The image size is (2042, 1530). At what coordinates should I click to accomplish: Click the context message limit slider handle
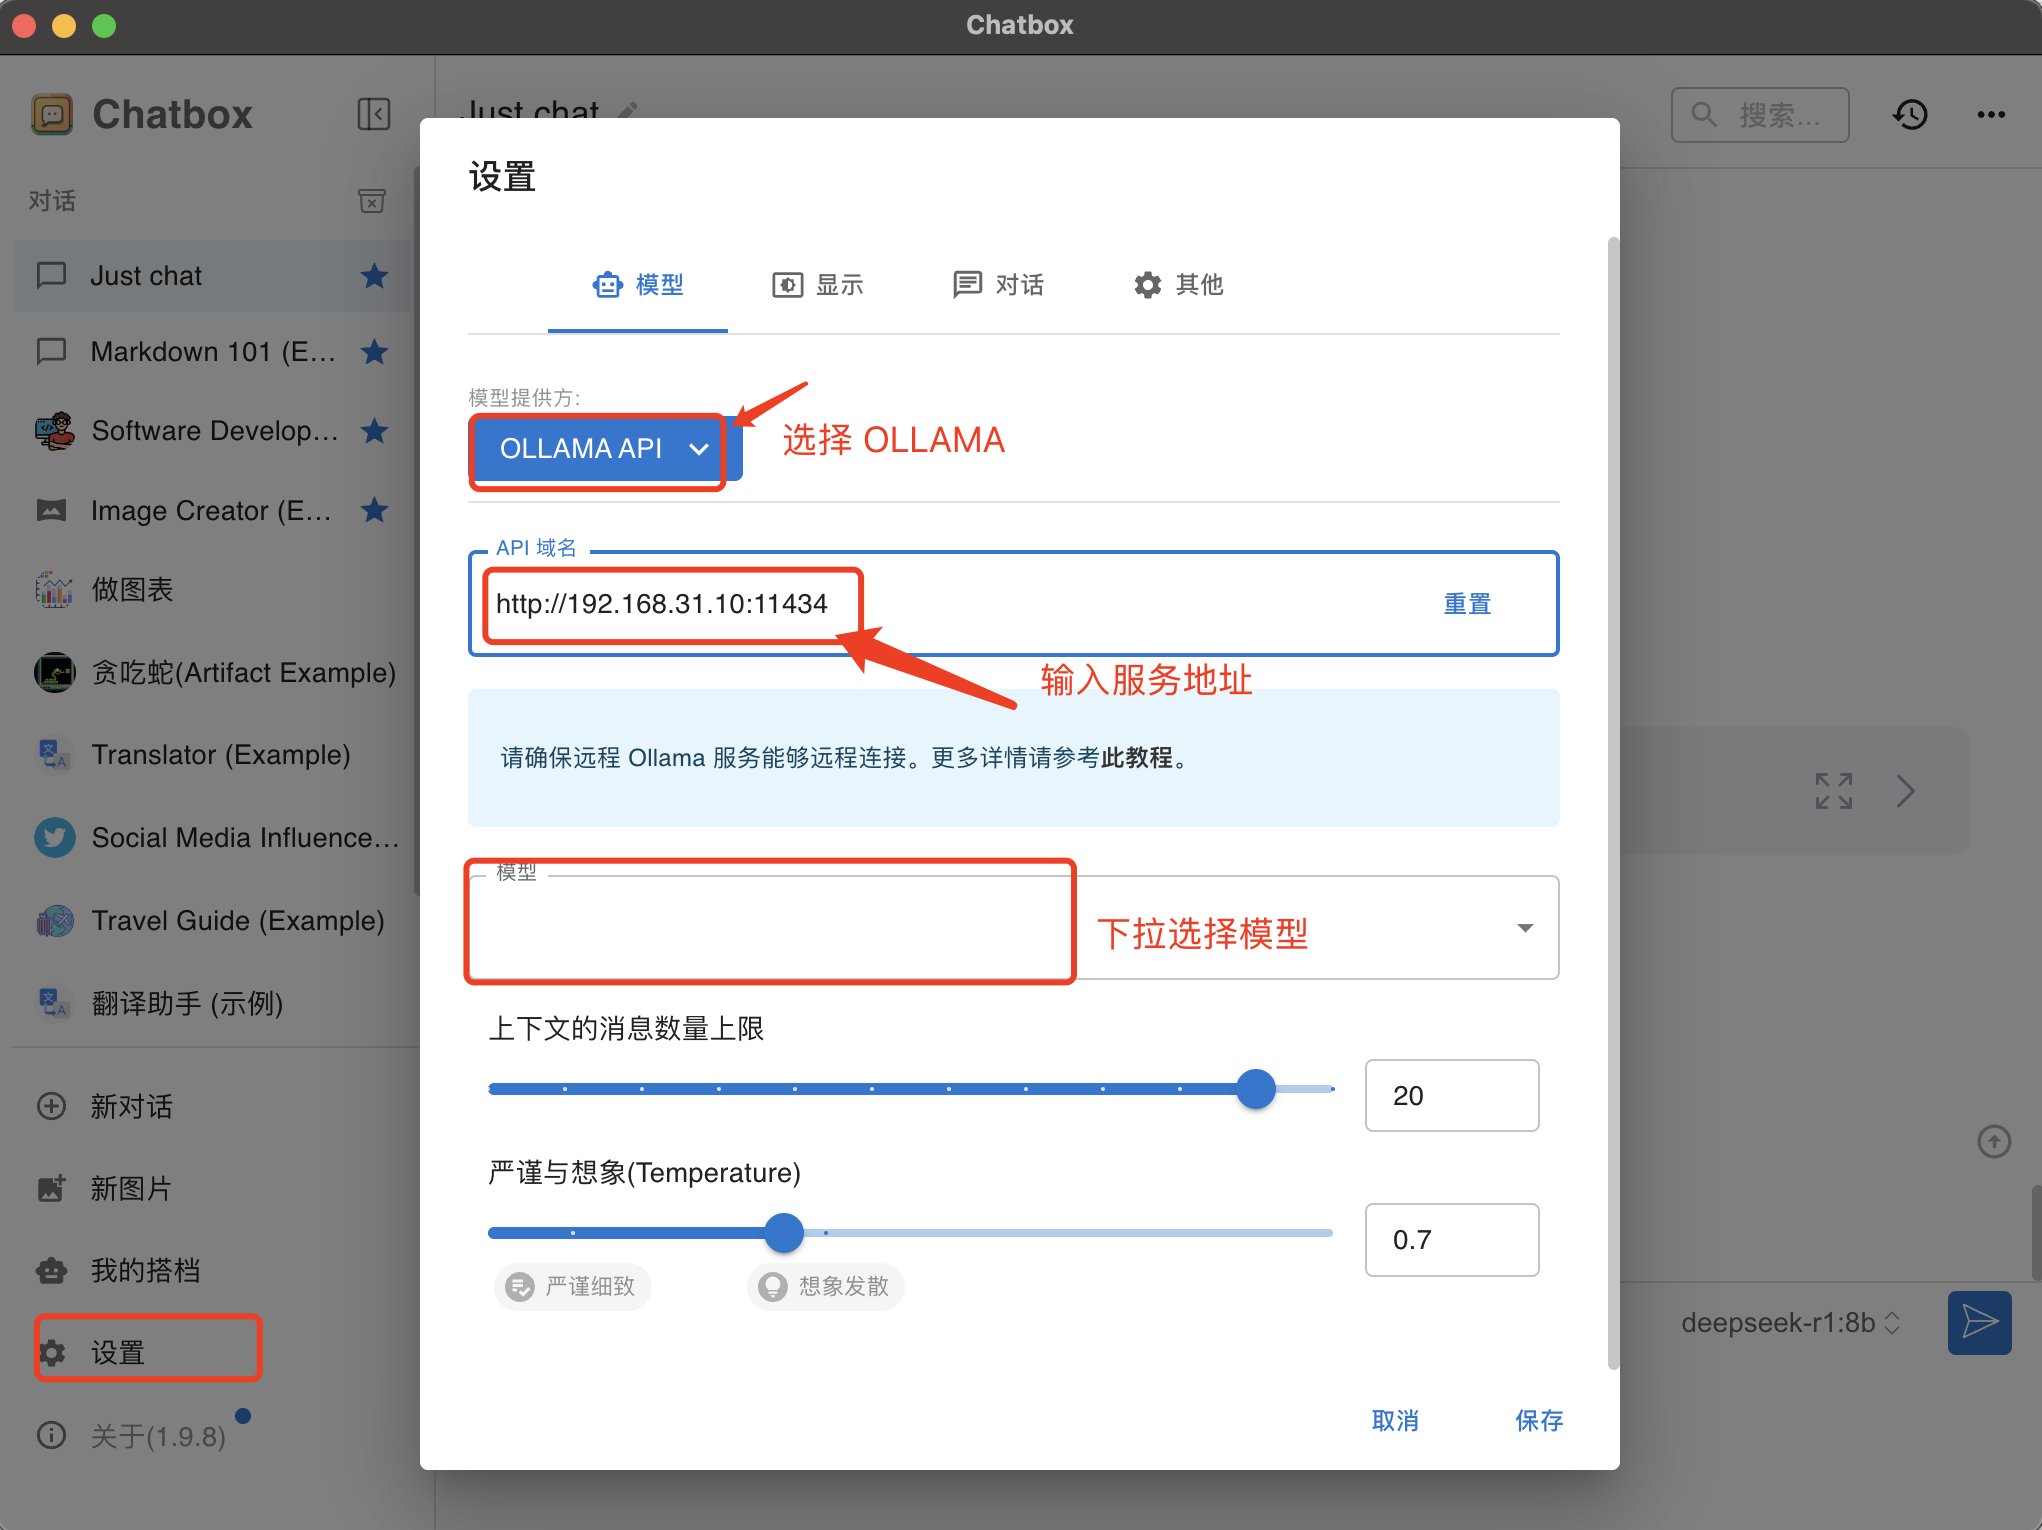1256,1089
